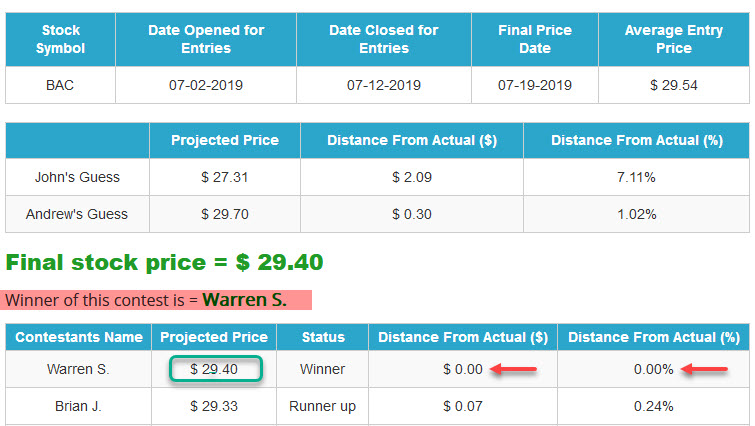
Task: Click the Andrew's Guess row label
Action: pyautogui.click(x=77, y=214)
